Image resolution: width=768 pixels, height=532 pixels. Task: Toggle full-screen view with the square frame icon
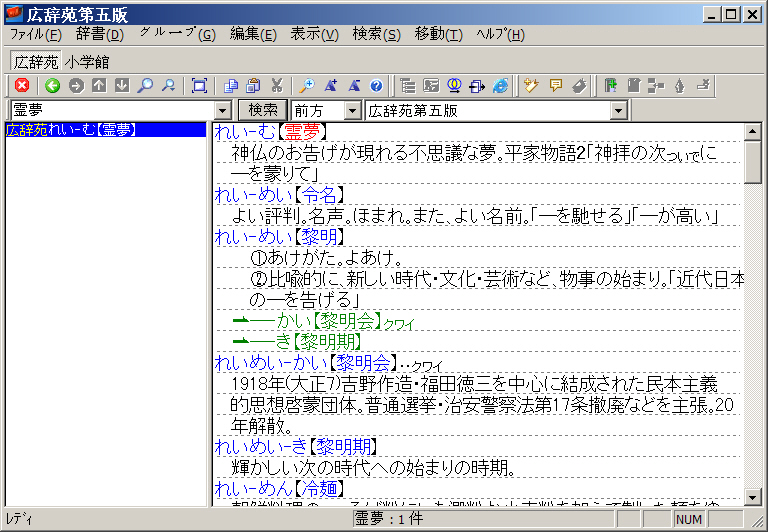tap(199, 86)
